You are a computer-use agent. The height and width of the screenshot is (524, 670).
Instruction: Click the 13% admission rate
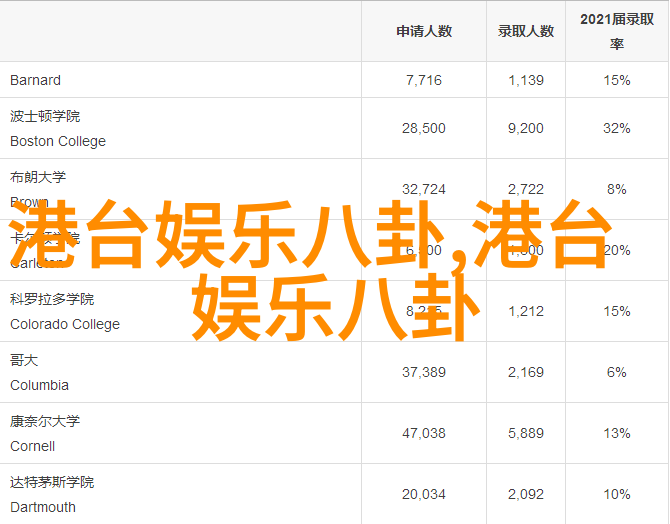pos(617,434)
